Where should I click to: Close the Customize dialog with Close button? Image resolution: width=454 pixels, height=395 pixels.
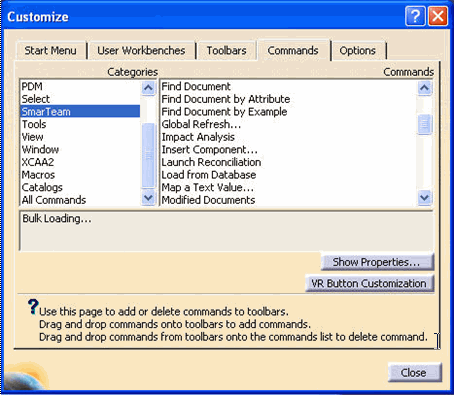(x=414, y=372)
